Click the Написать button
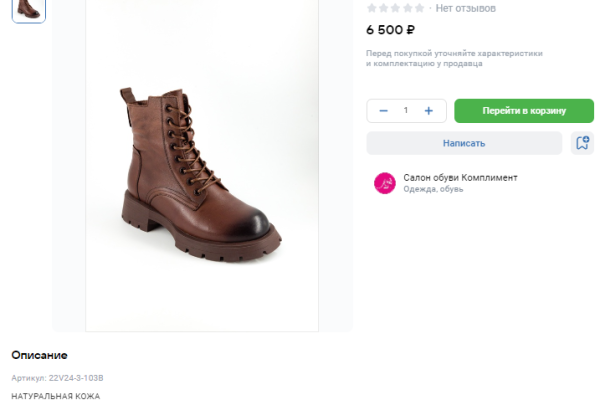The image size is (600, 400). pyautogui.click(x=464, y=143)
